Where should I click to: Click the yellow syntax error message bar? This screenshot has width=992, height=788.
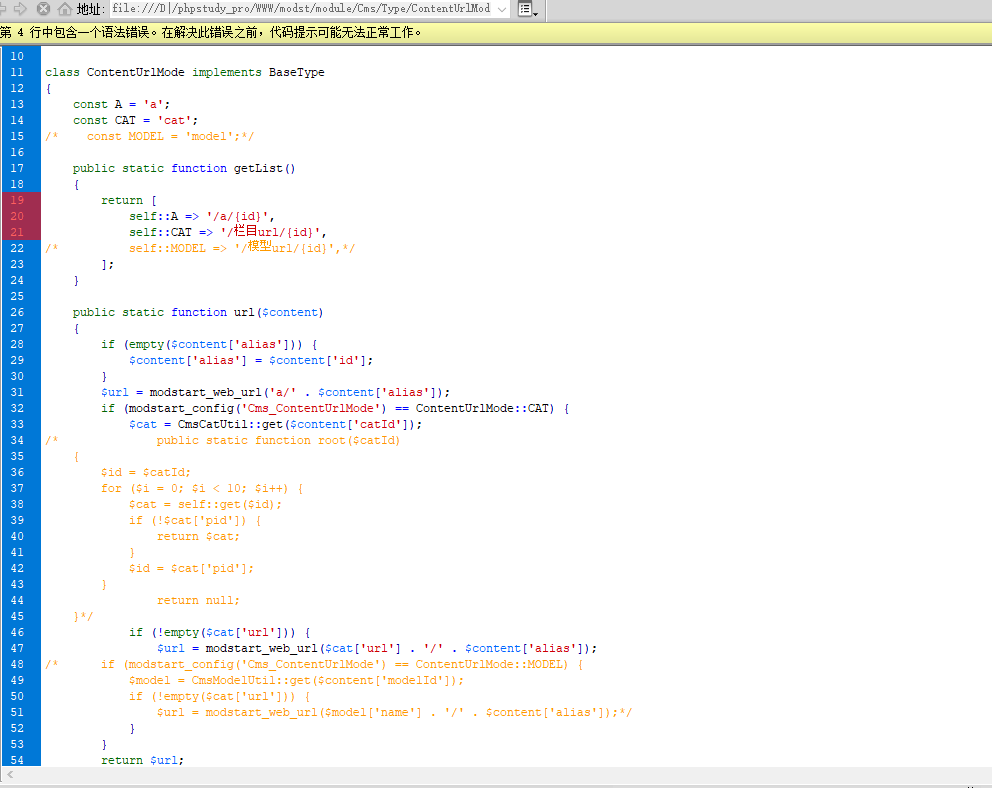pos(496,32)
